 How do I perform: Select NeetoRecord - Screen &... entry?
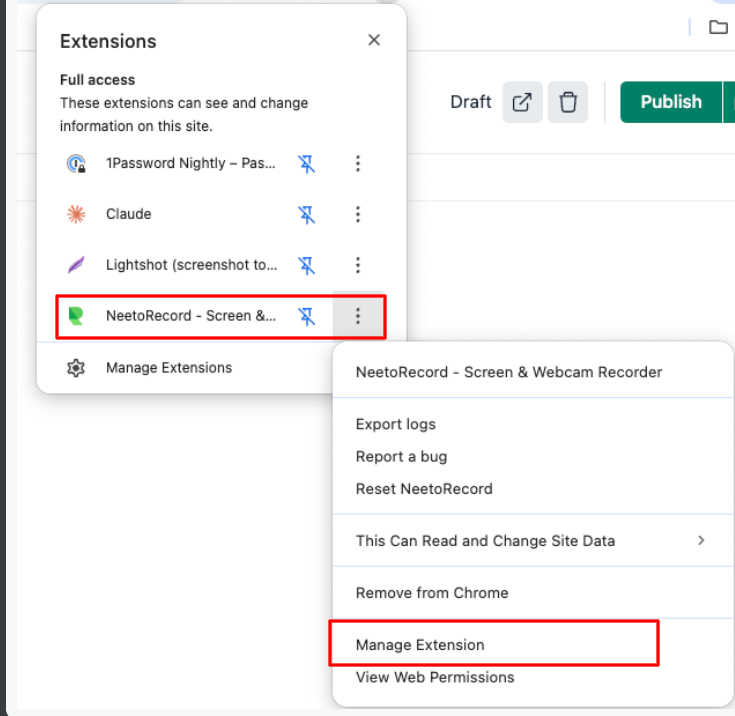[x=191, y=316]
